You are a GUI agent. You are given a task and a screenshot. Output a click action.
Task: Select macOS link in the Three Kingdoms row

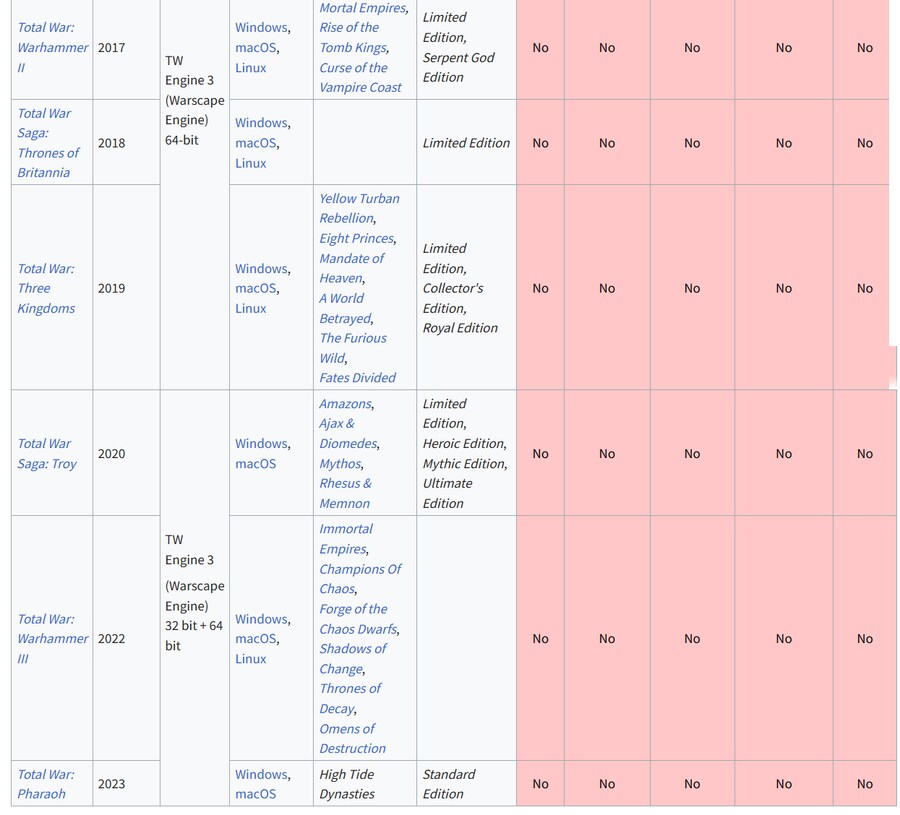(255, 288)
